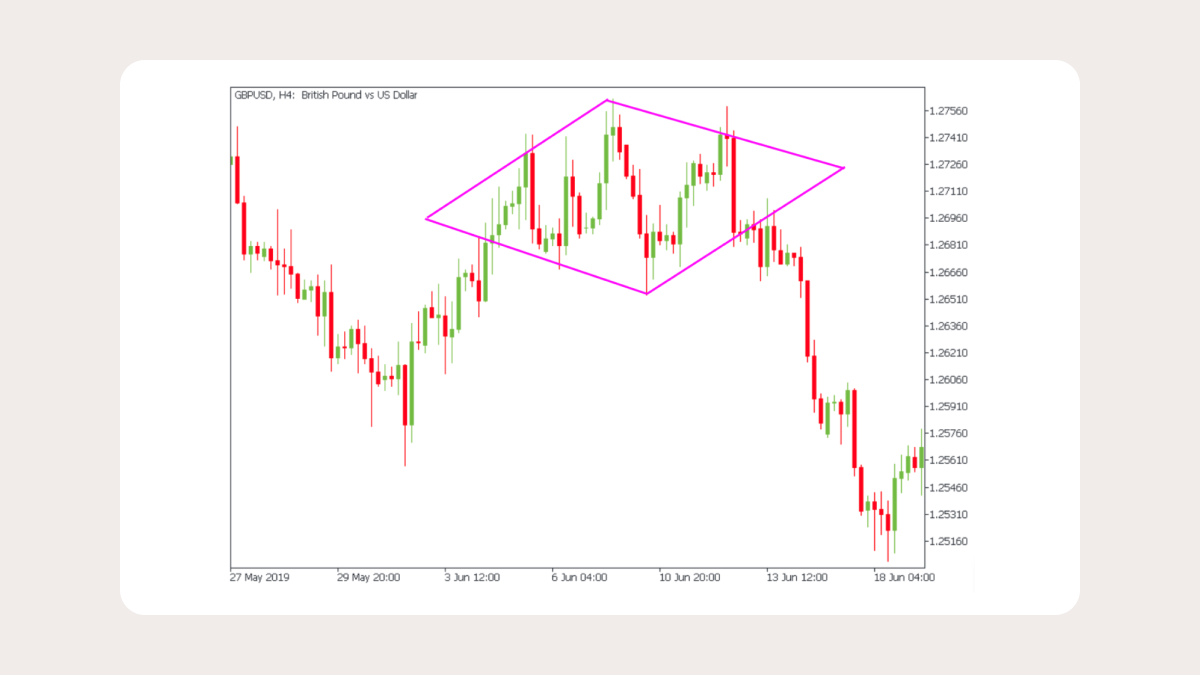Pick the 1.26960 price axis value
The width and height of the screenshot is (1200, 675).
tap(948, 218)
